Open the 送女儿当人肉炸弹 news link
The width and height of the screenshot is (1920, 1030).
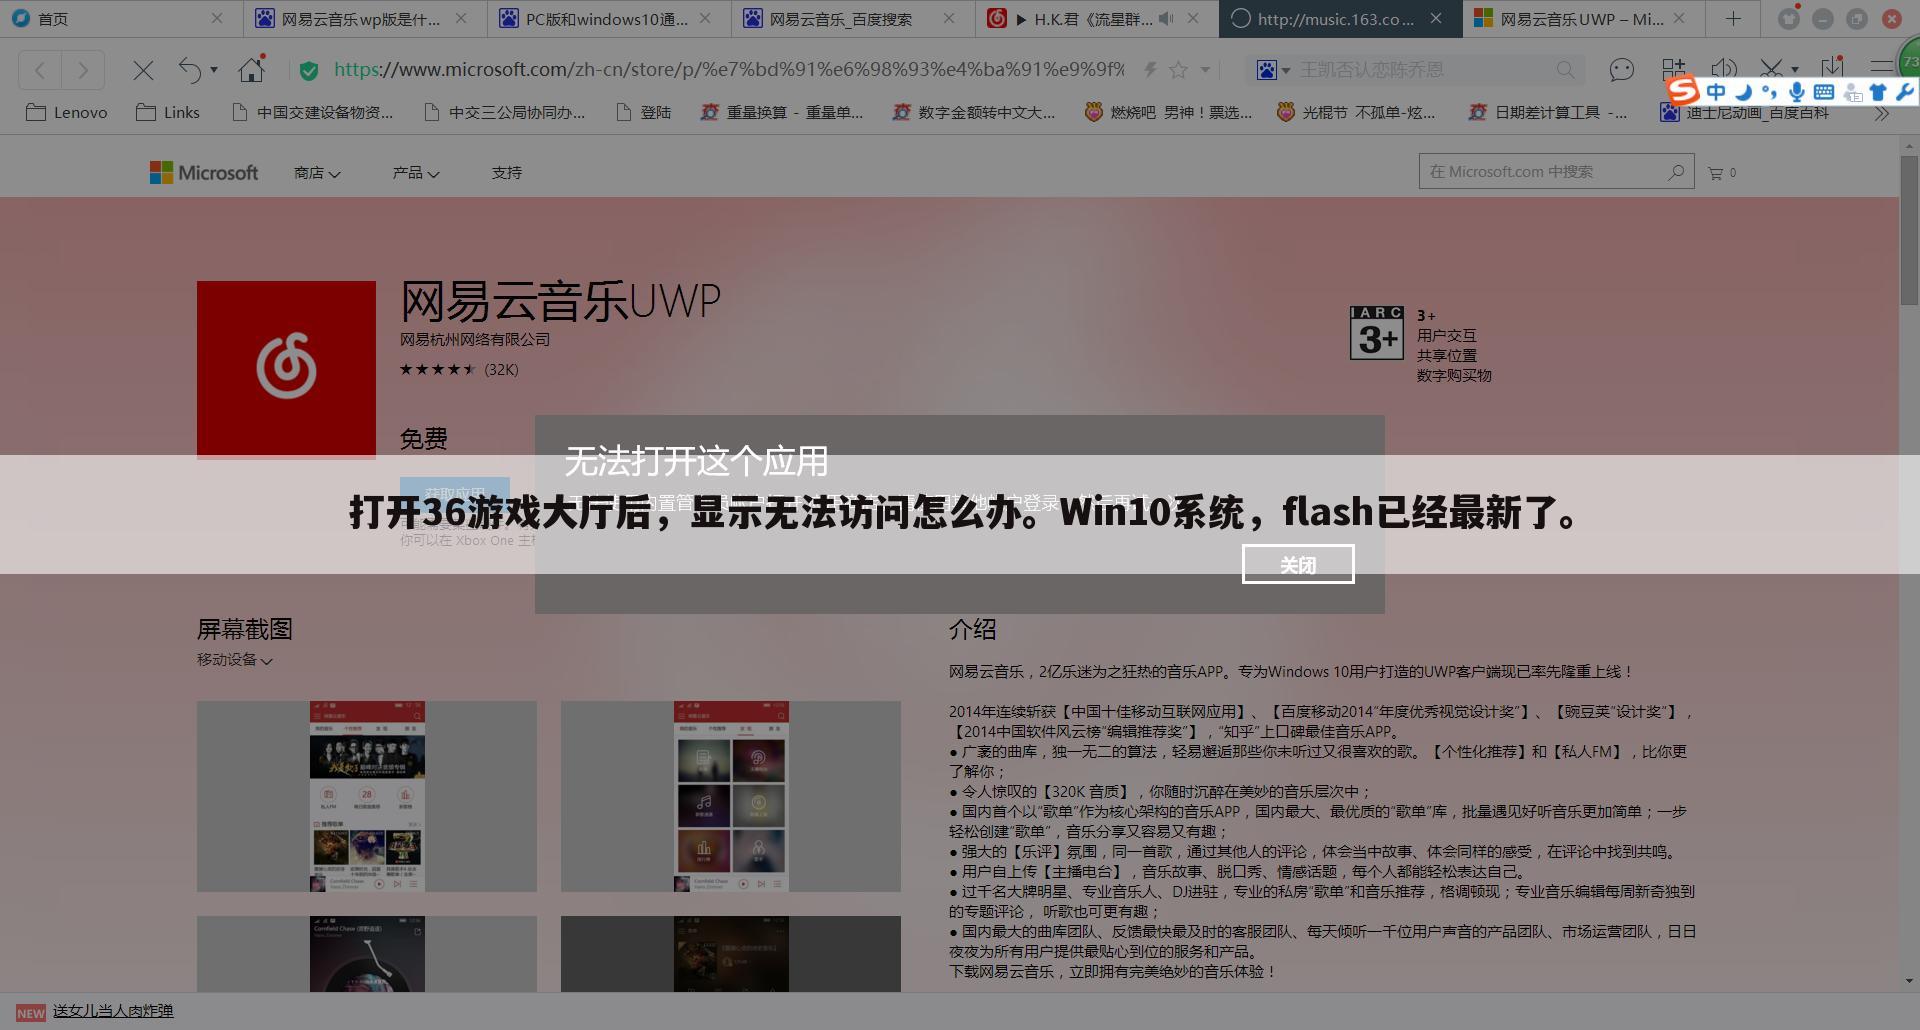click(113, 1011)
